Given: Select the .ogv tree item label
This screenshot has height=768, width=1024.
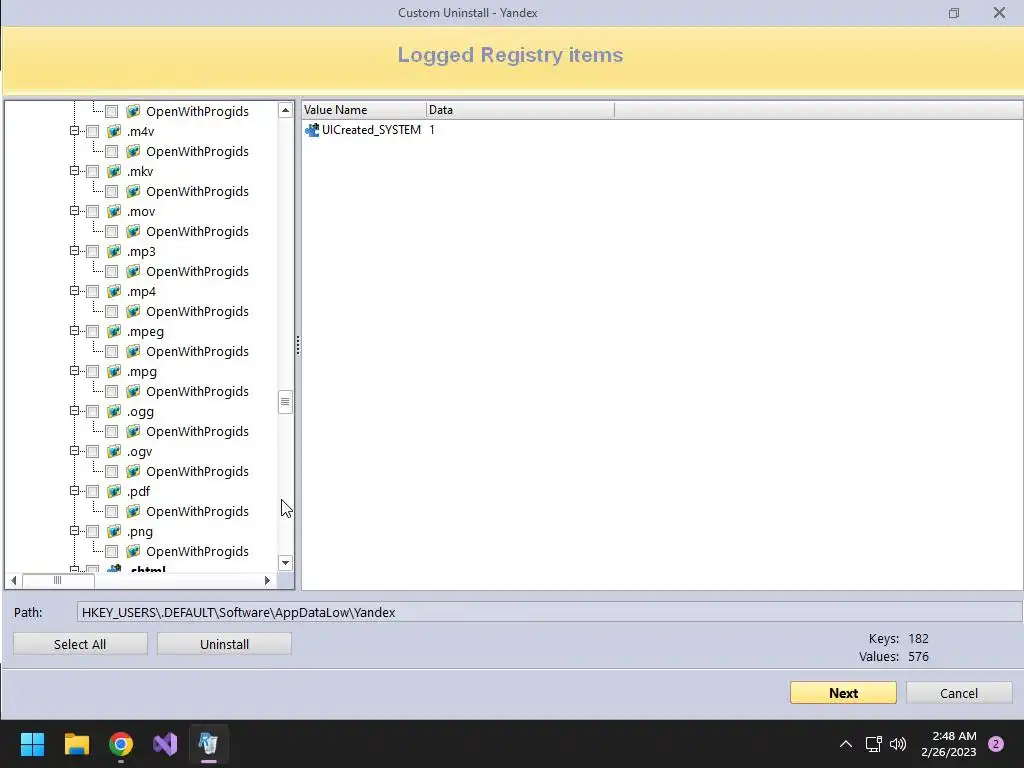Looking at the screenshot, I should pos(140,451).
